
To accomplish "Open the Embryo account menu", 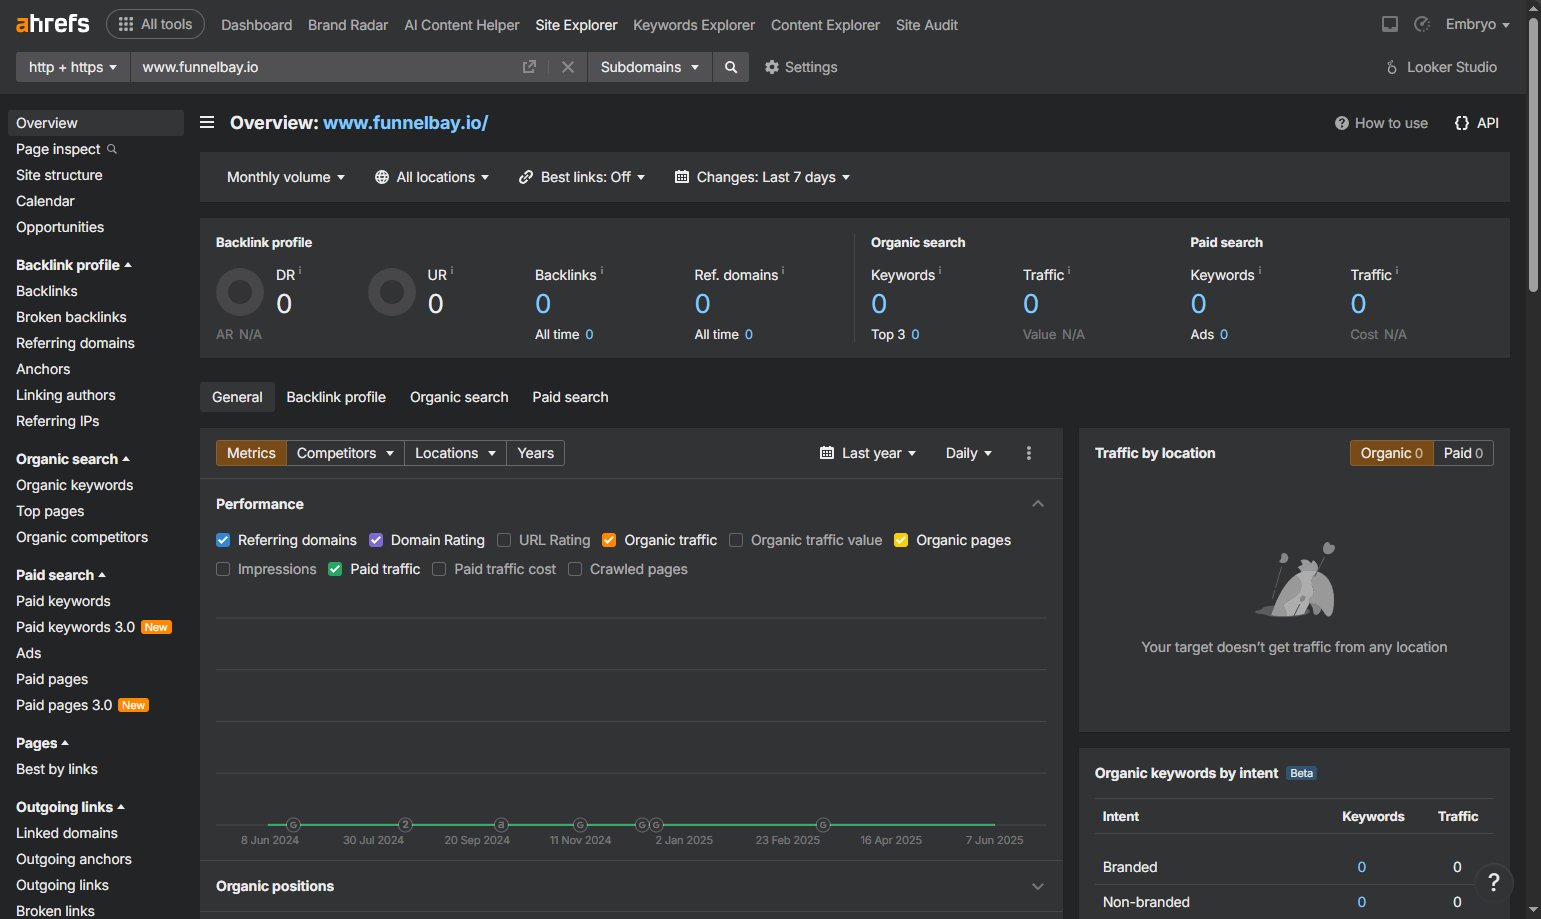I will (1478, 24).
